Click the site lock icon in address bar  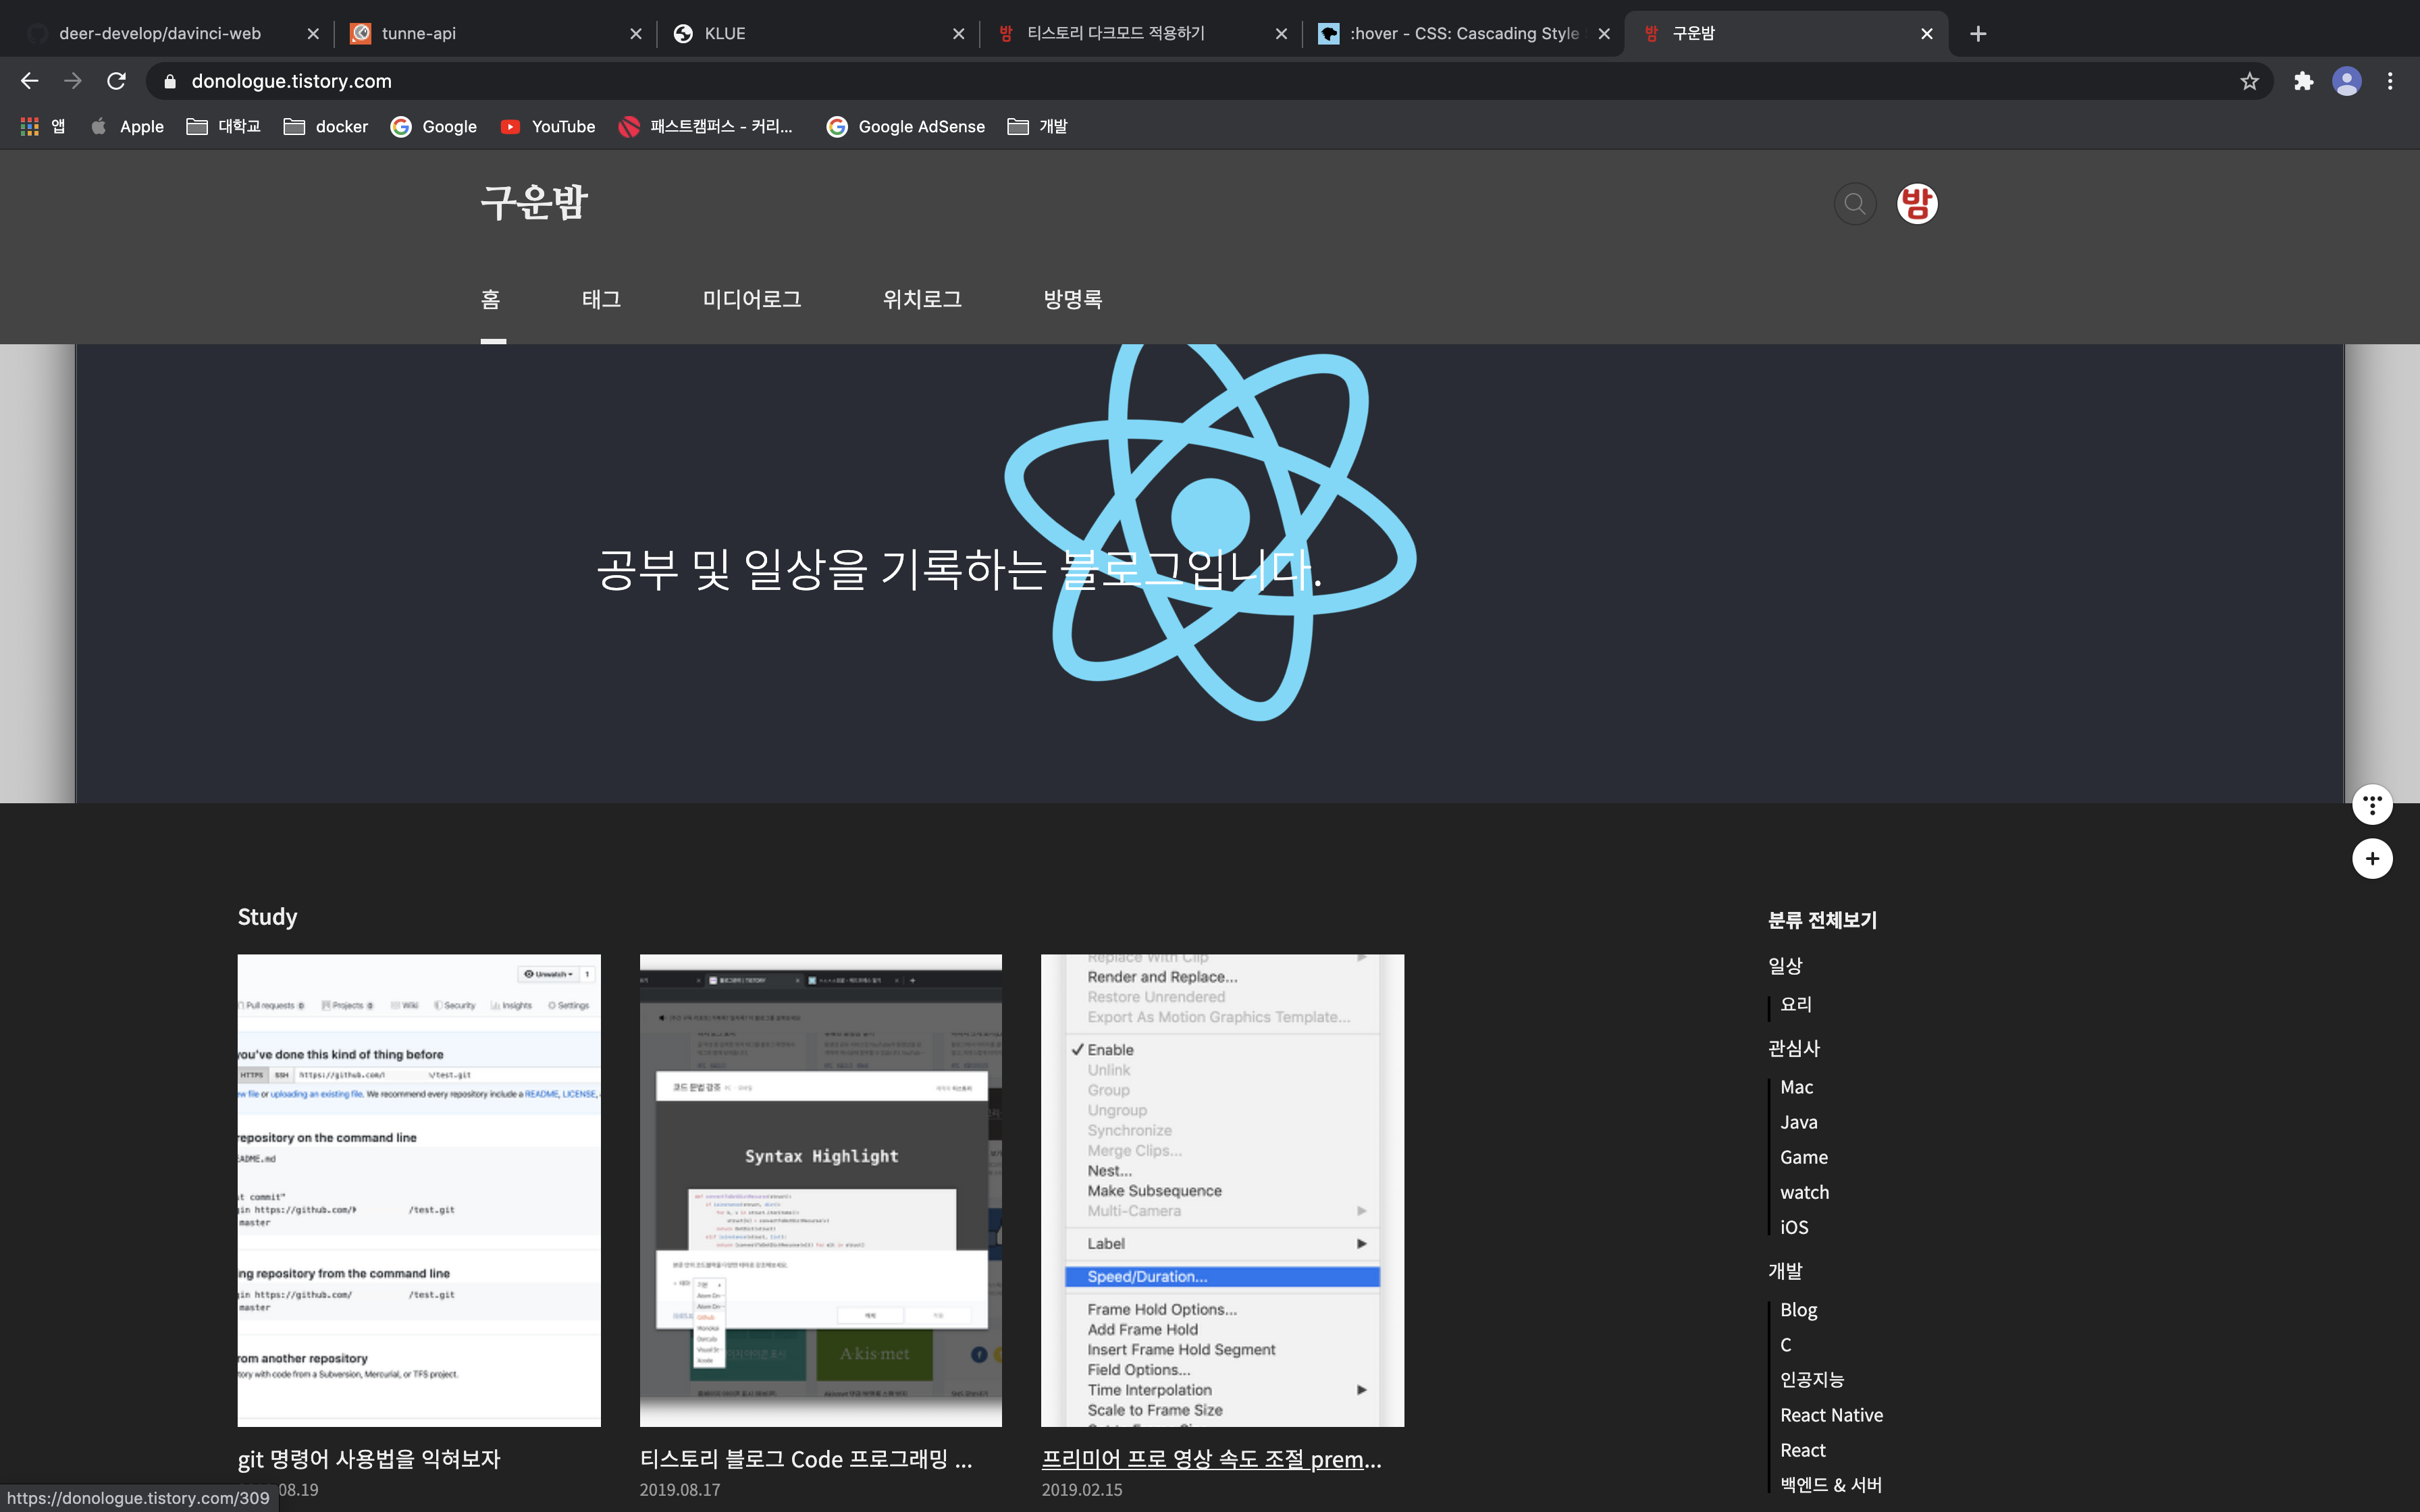(170, 81)
